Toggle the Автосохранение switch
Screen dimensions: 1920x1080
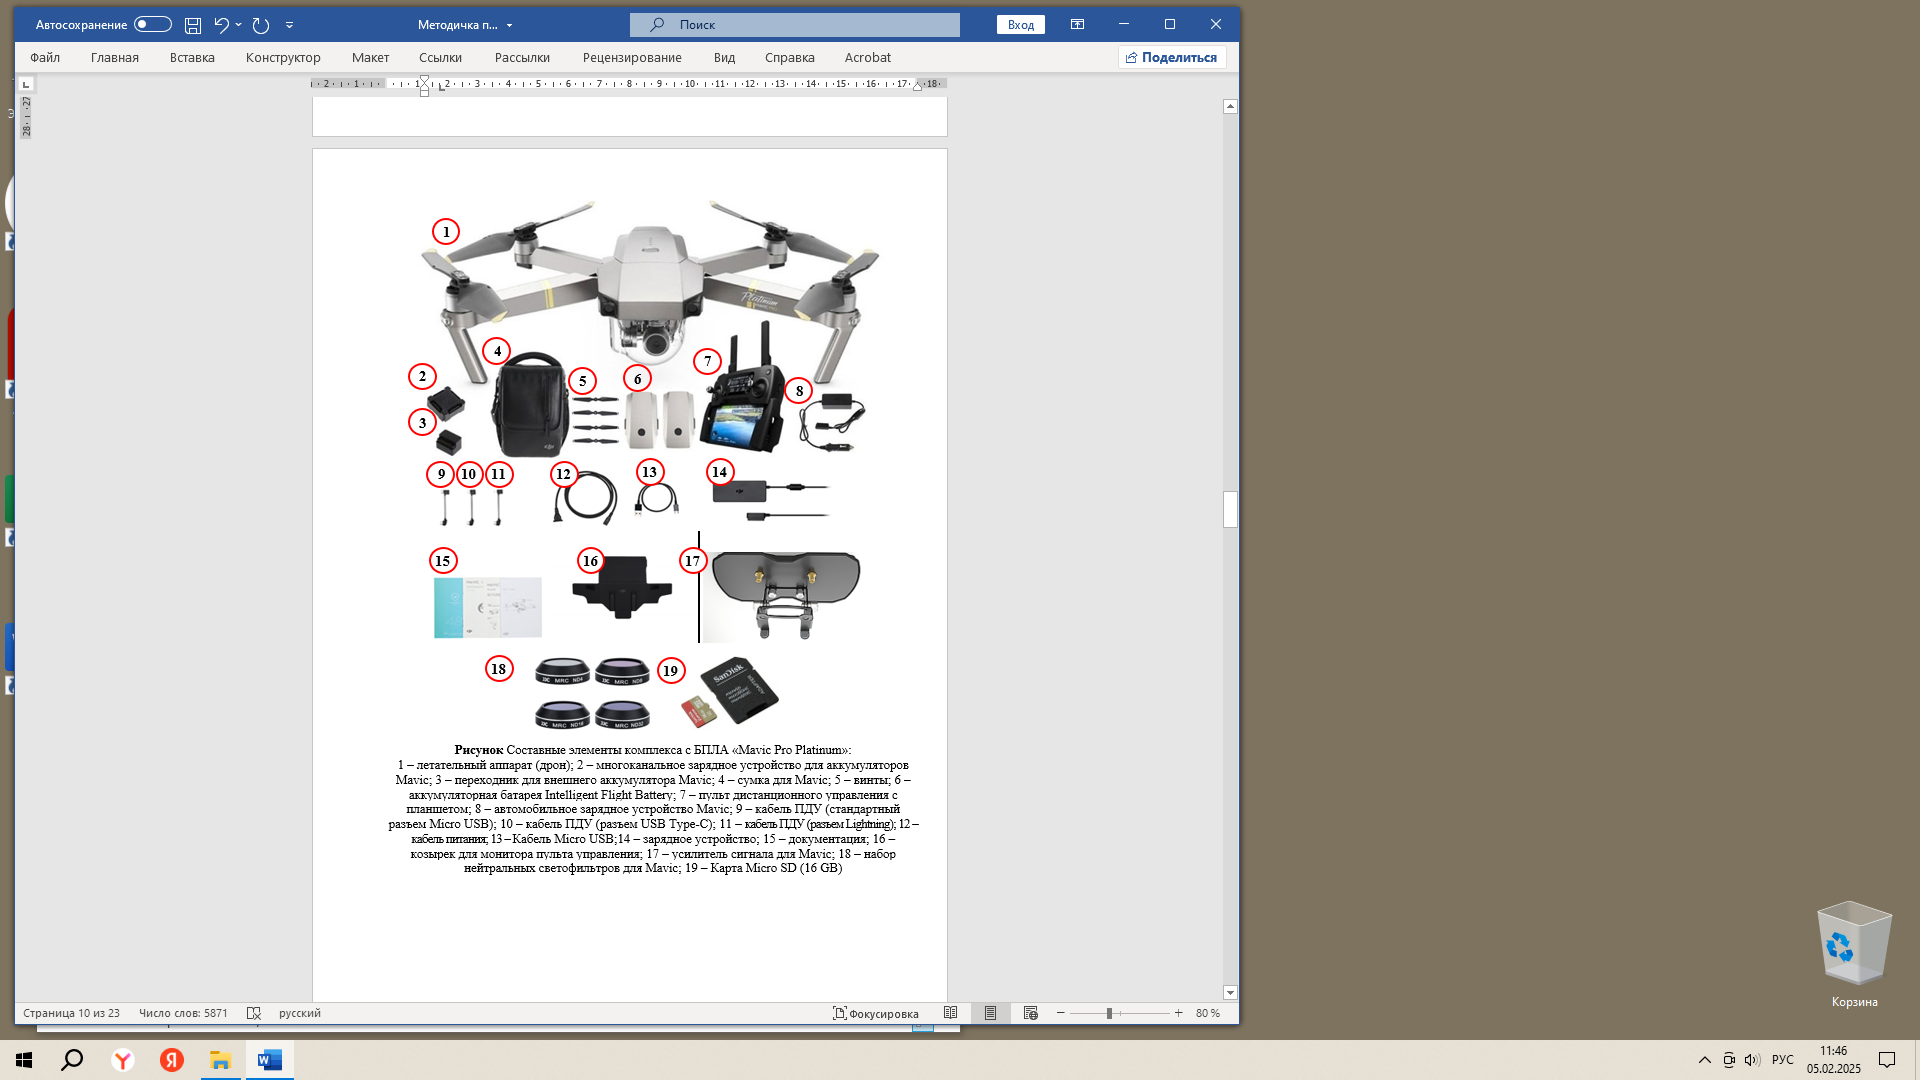(152, 25)
